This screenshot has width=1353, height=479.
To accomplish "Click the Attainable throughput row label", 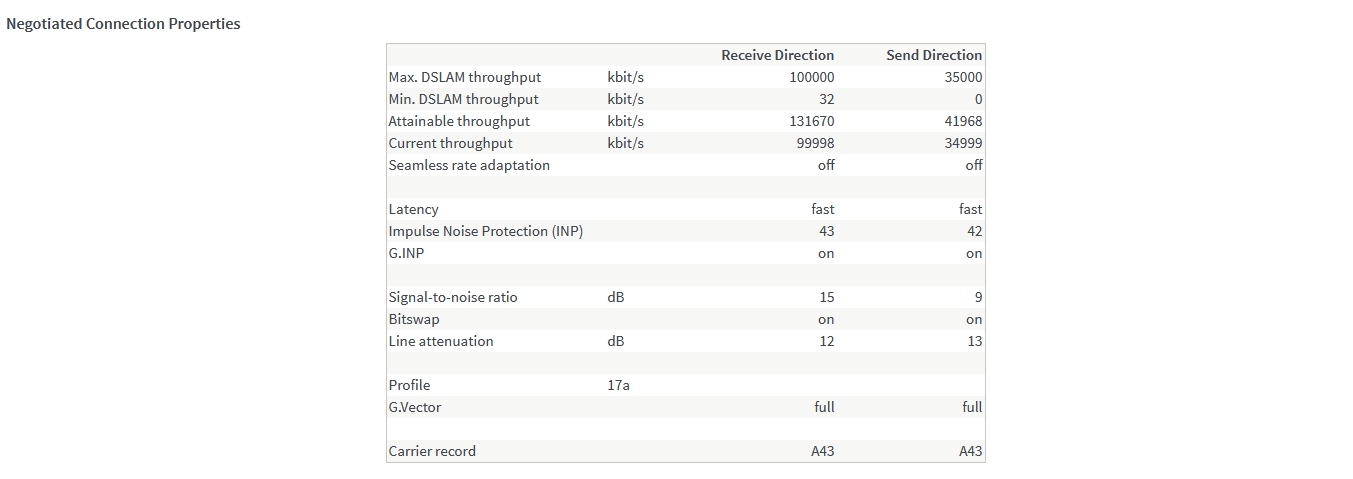I will pos(459,121).
